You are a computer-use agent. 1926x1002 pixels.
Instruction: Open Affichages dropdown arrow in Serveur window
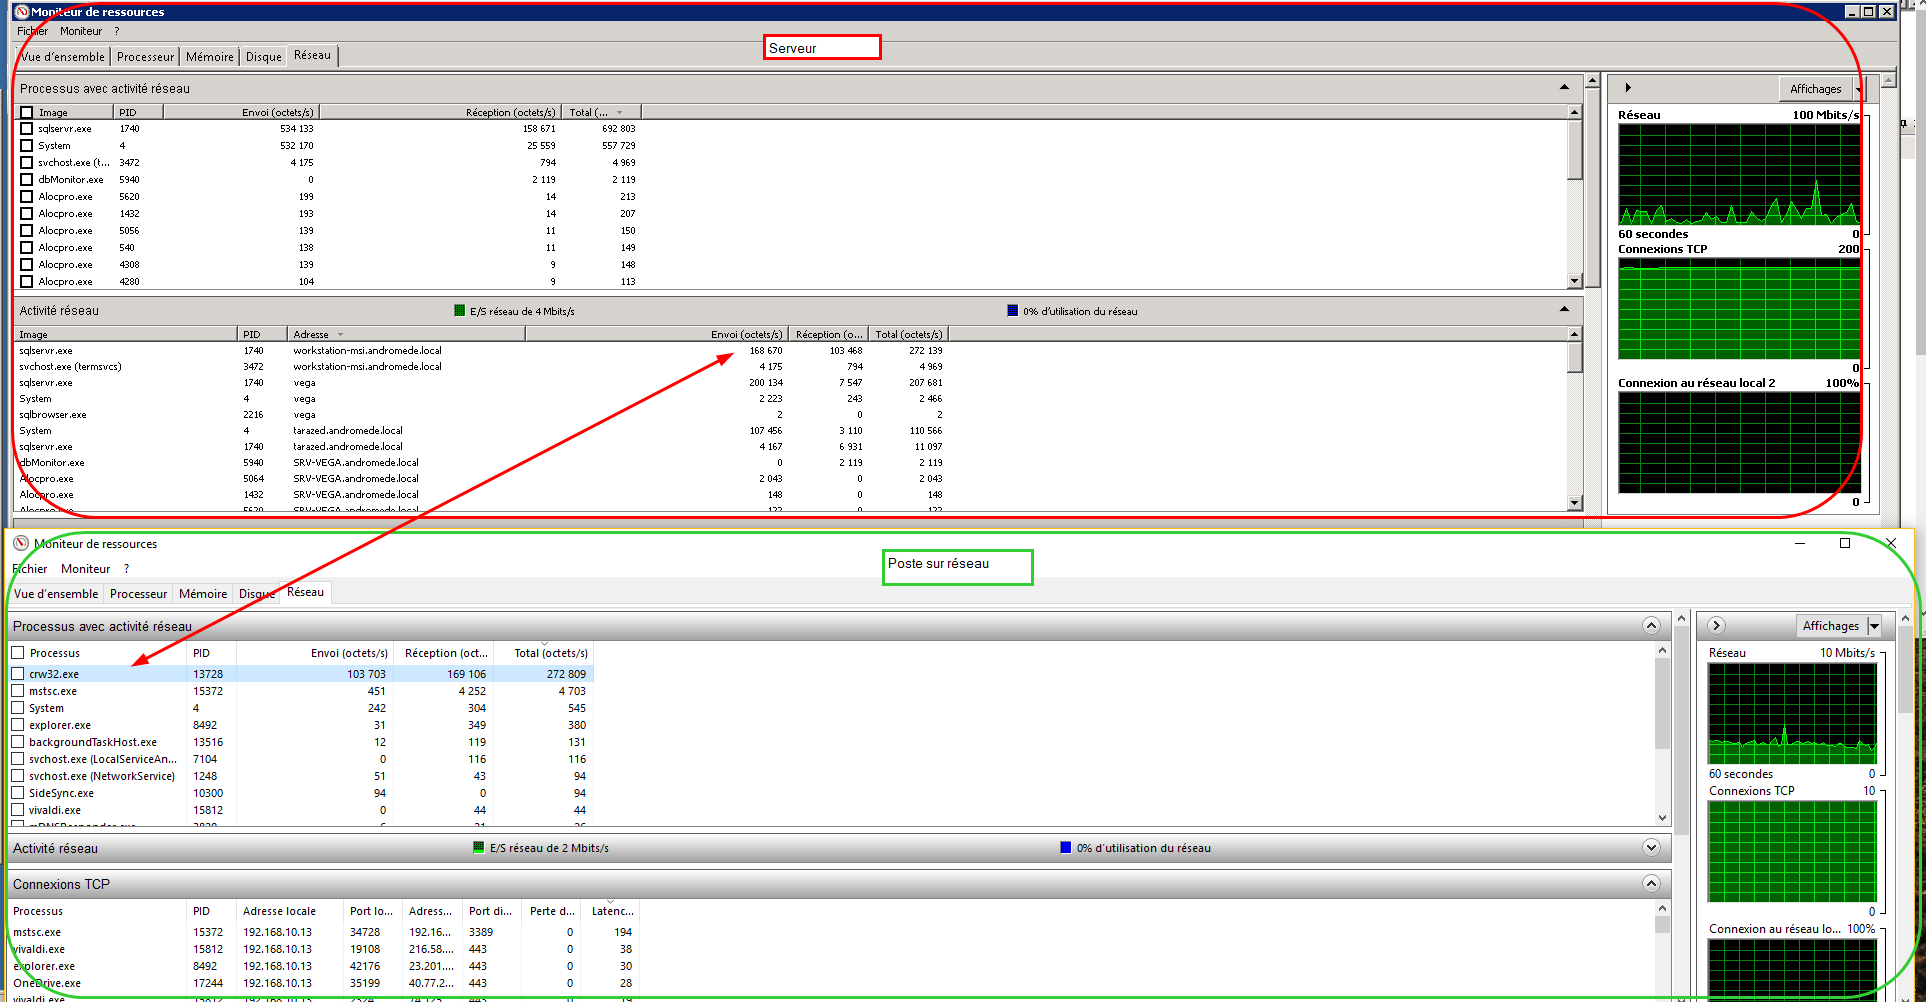1858,89
